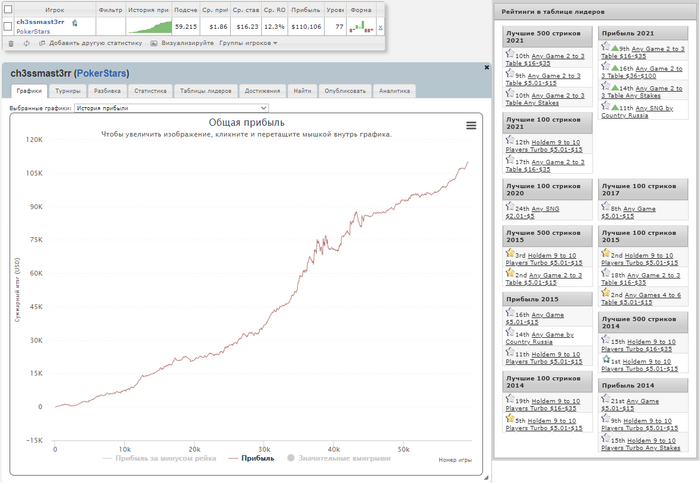This screenshot has width=700, height=484.
Task: Click star beside 10th Any Game Table Any Stakes
Action: click(510, 93)
